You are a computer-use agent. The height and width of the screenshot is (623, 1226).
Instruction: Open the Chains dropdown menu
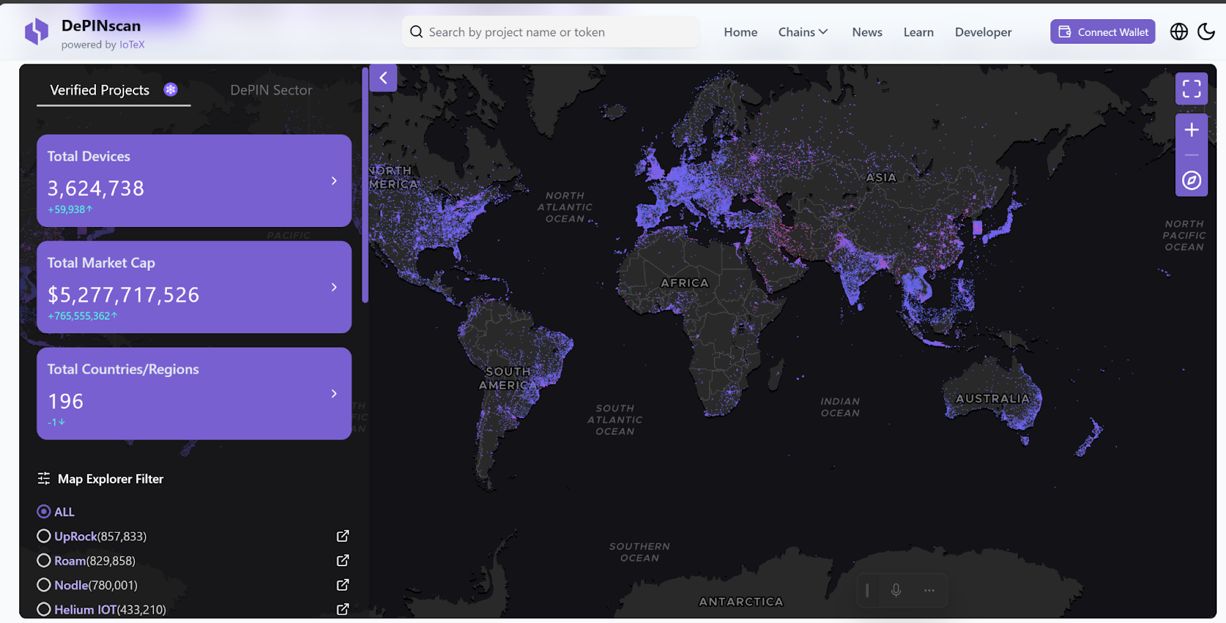(x=803, y=32)
